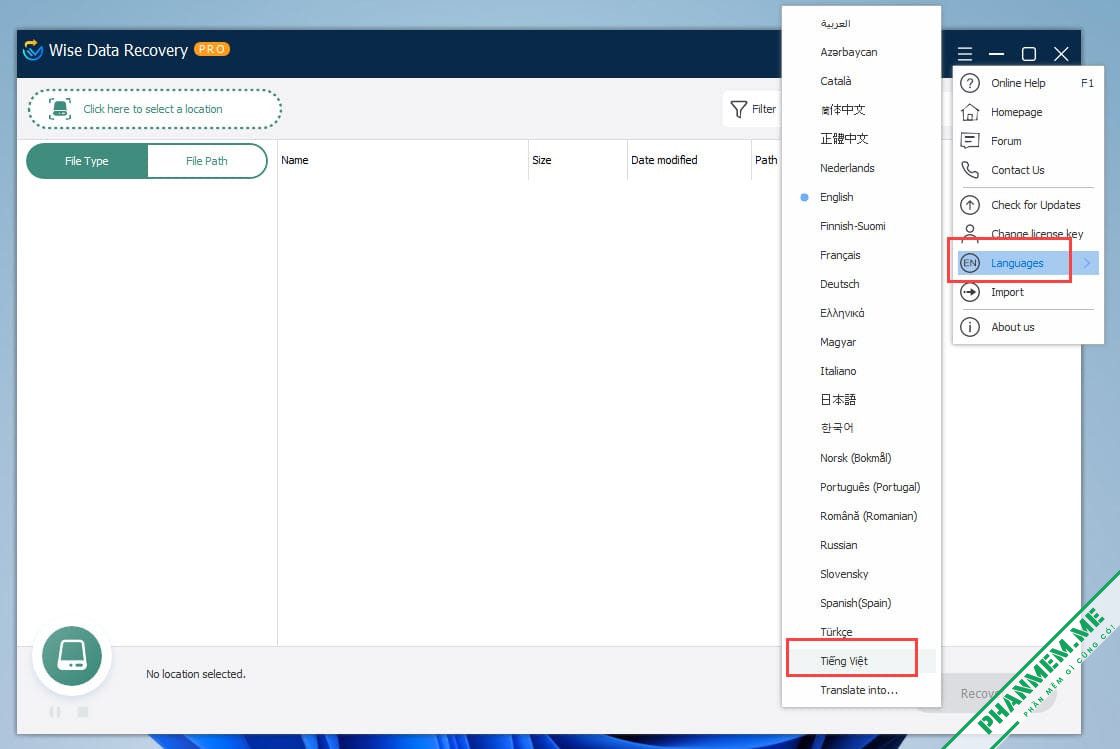Viewport: 1120px width, 749px height.
Task: Open Contact Us menu entry
Action: (x=1028, y=170)
